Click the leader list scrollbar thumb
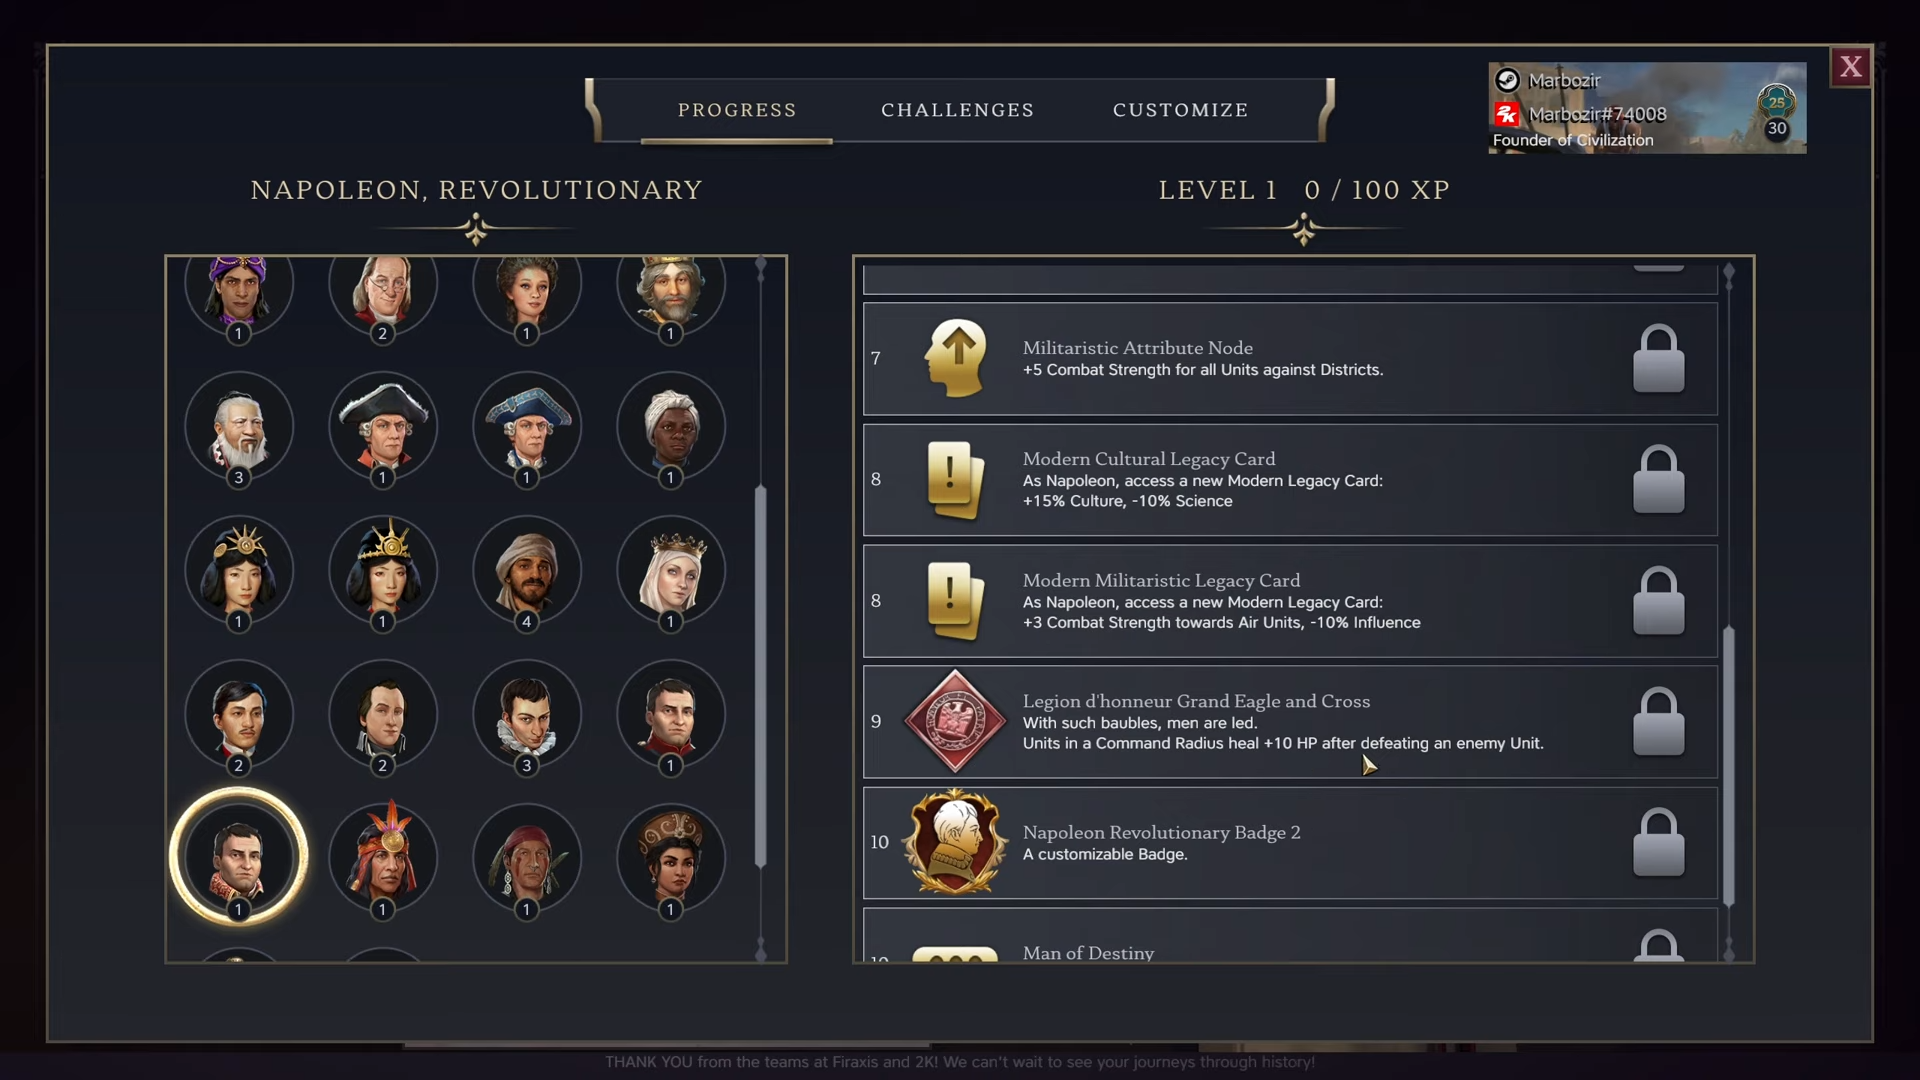Screen dimensions: 1920x1080 pyautogui.click(x=760, y=676)
